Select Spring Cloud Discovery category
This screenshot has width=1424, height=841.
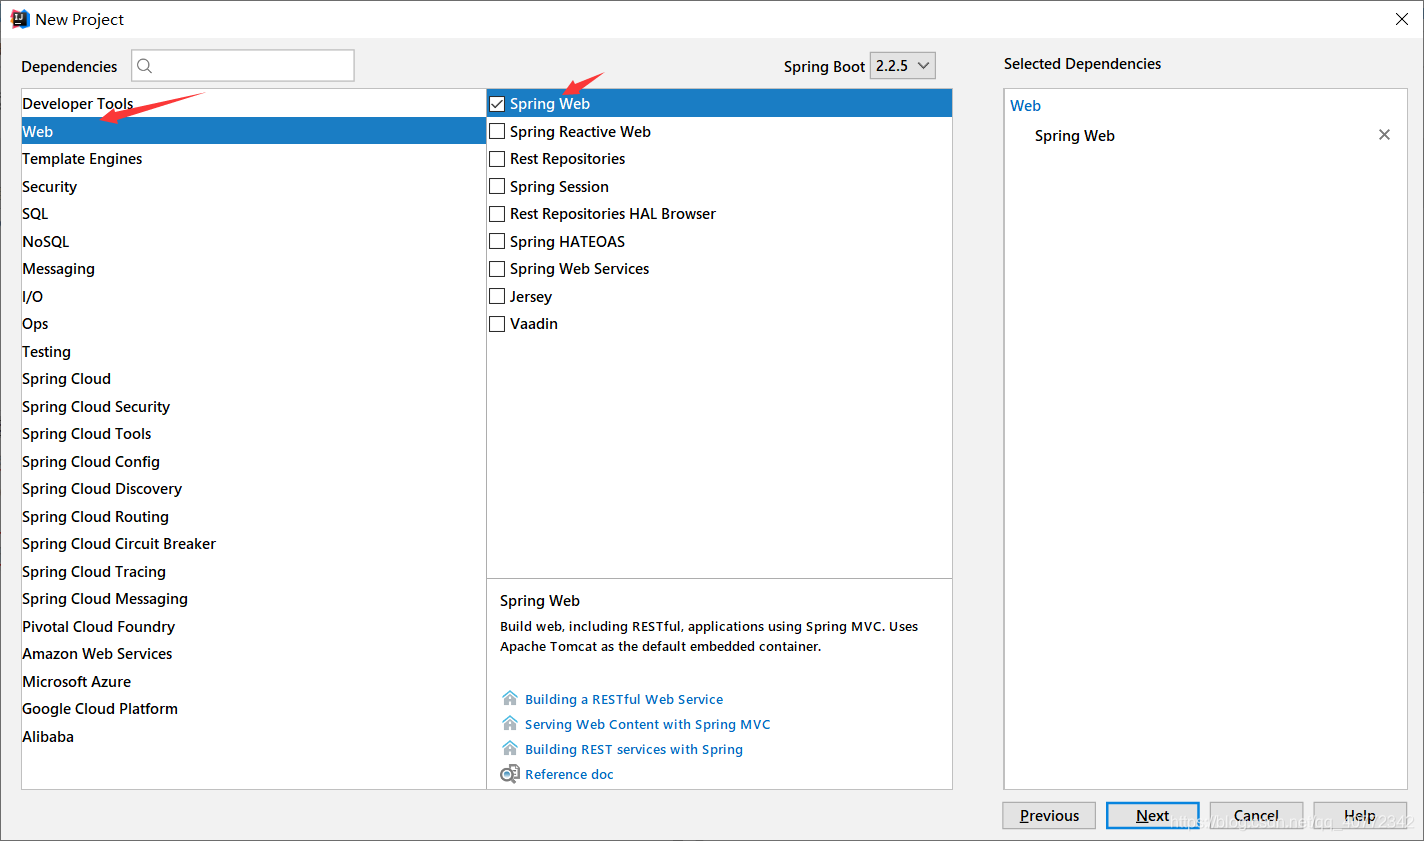pyautogui.click(x=254, y=488)
